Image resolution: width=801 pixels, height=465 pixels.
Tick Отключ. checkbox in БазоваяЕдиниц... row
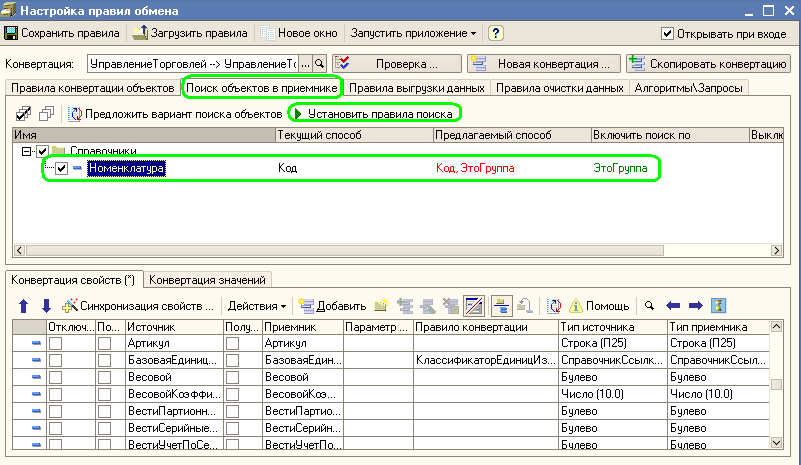click(56, 360)
